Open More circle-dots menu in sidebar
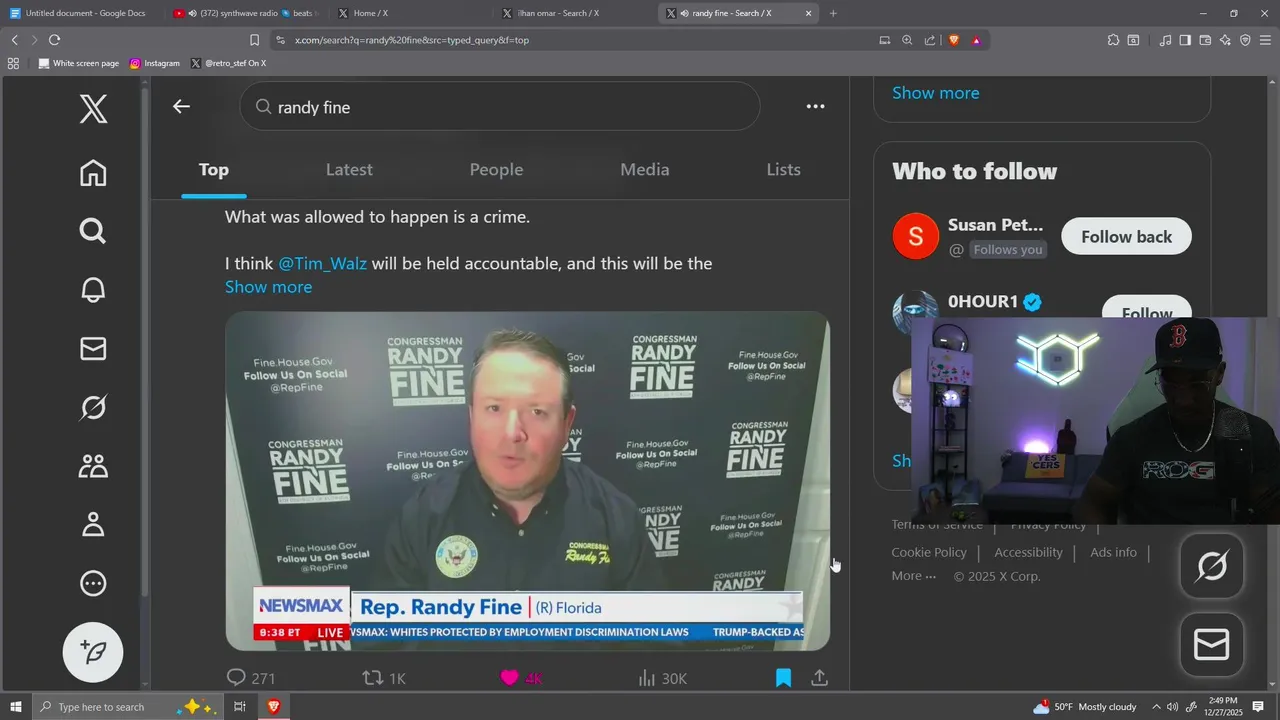Viewport: 1280px width, 720px height. coord(93,583)
